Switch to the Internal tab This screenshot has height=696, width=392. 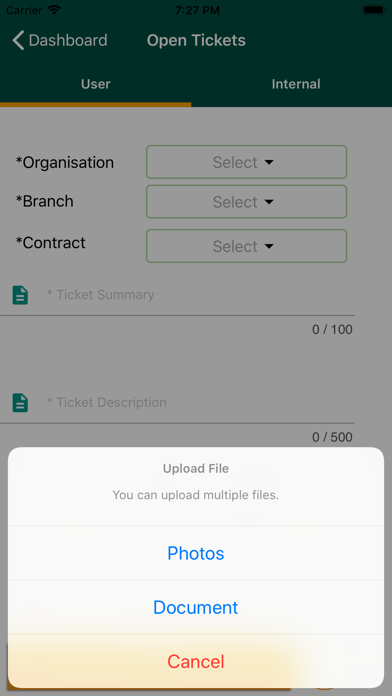pos(296,84)
